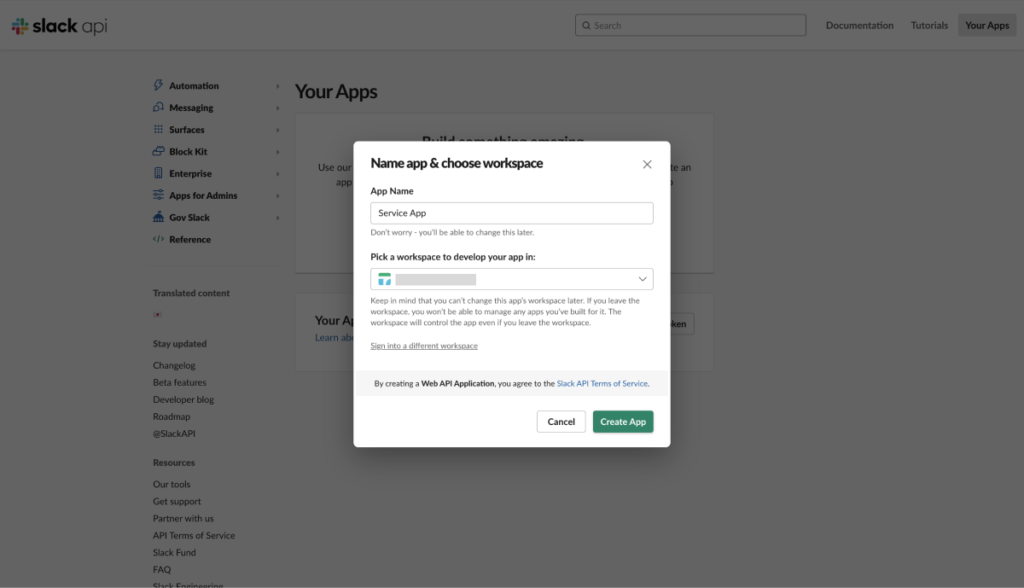Expand the Messaging sidebar section
This screenshot has width=1024, height=588.
[278, 108]
